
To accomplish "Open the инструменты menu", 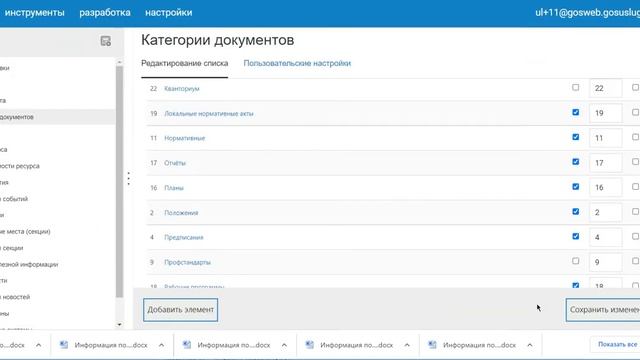I will [35, 13].
